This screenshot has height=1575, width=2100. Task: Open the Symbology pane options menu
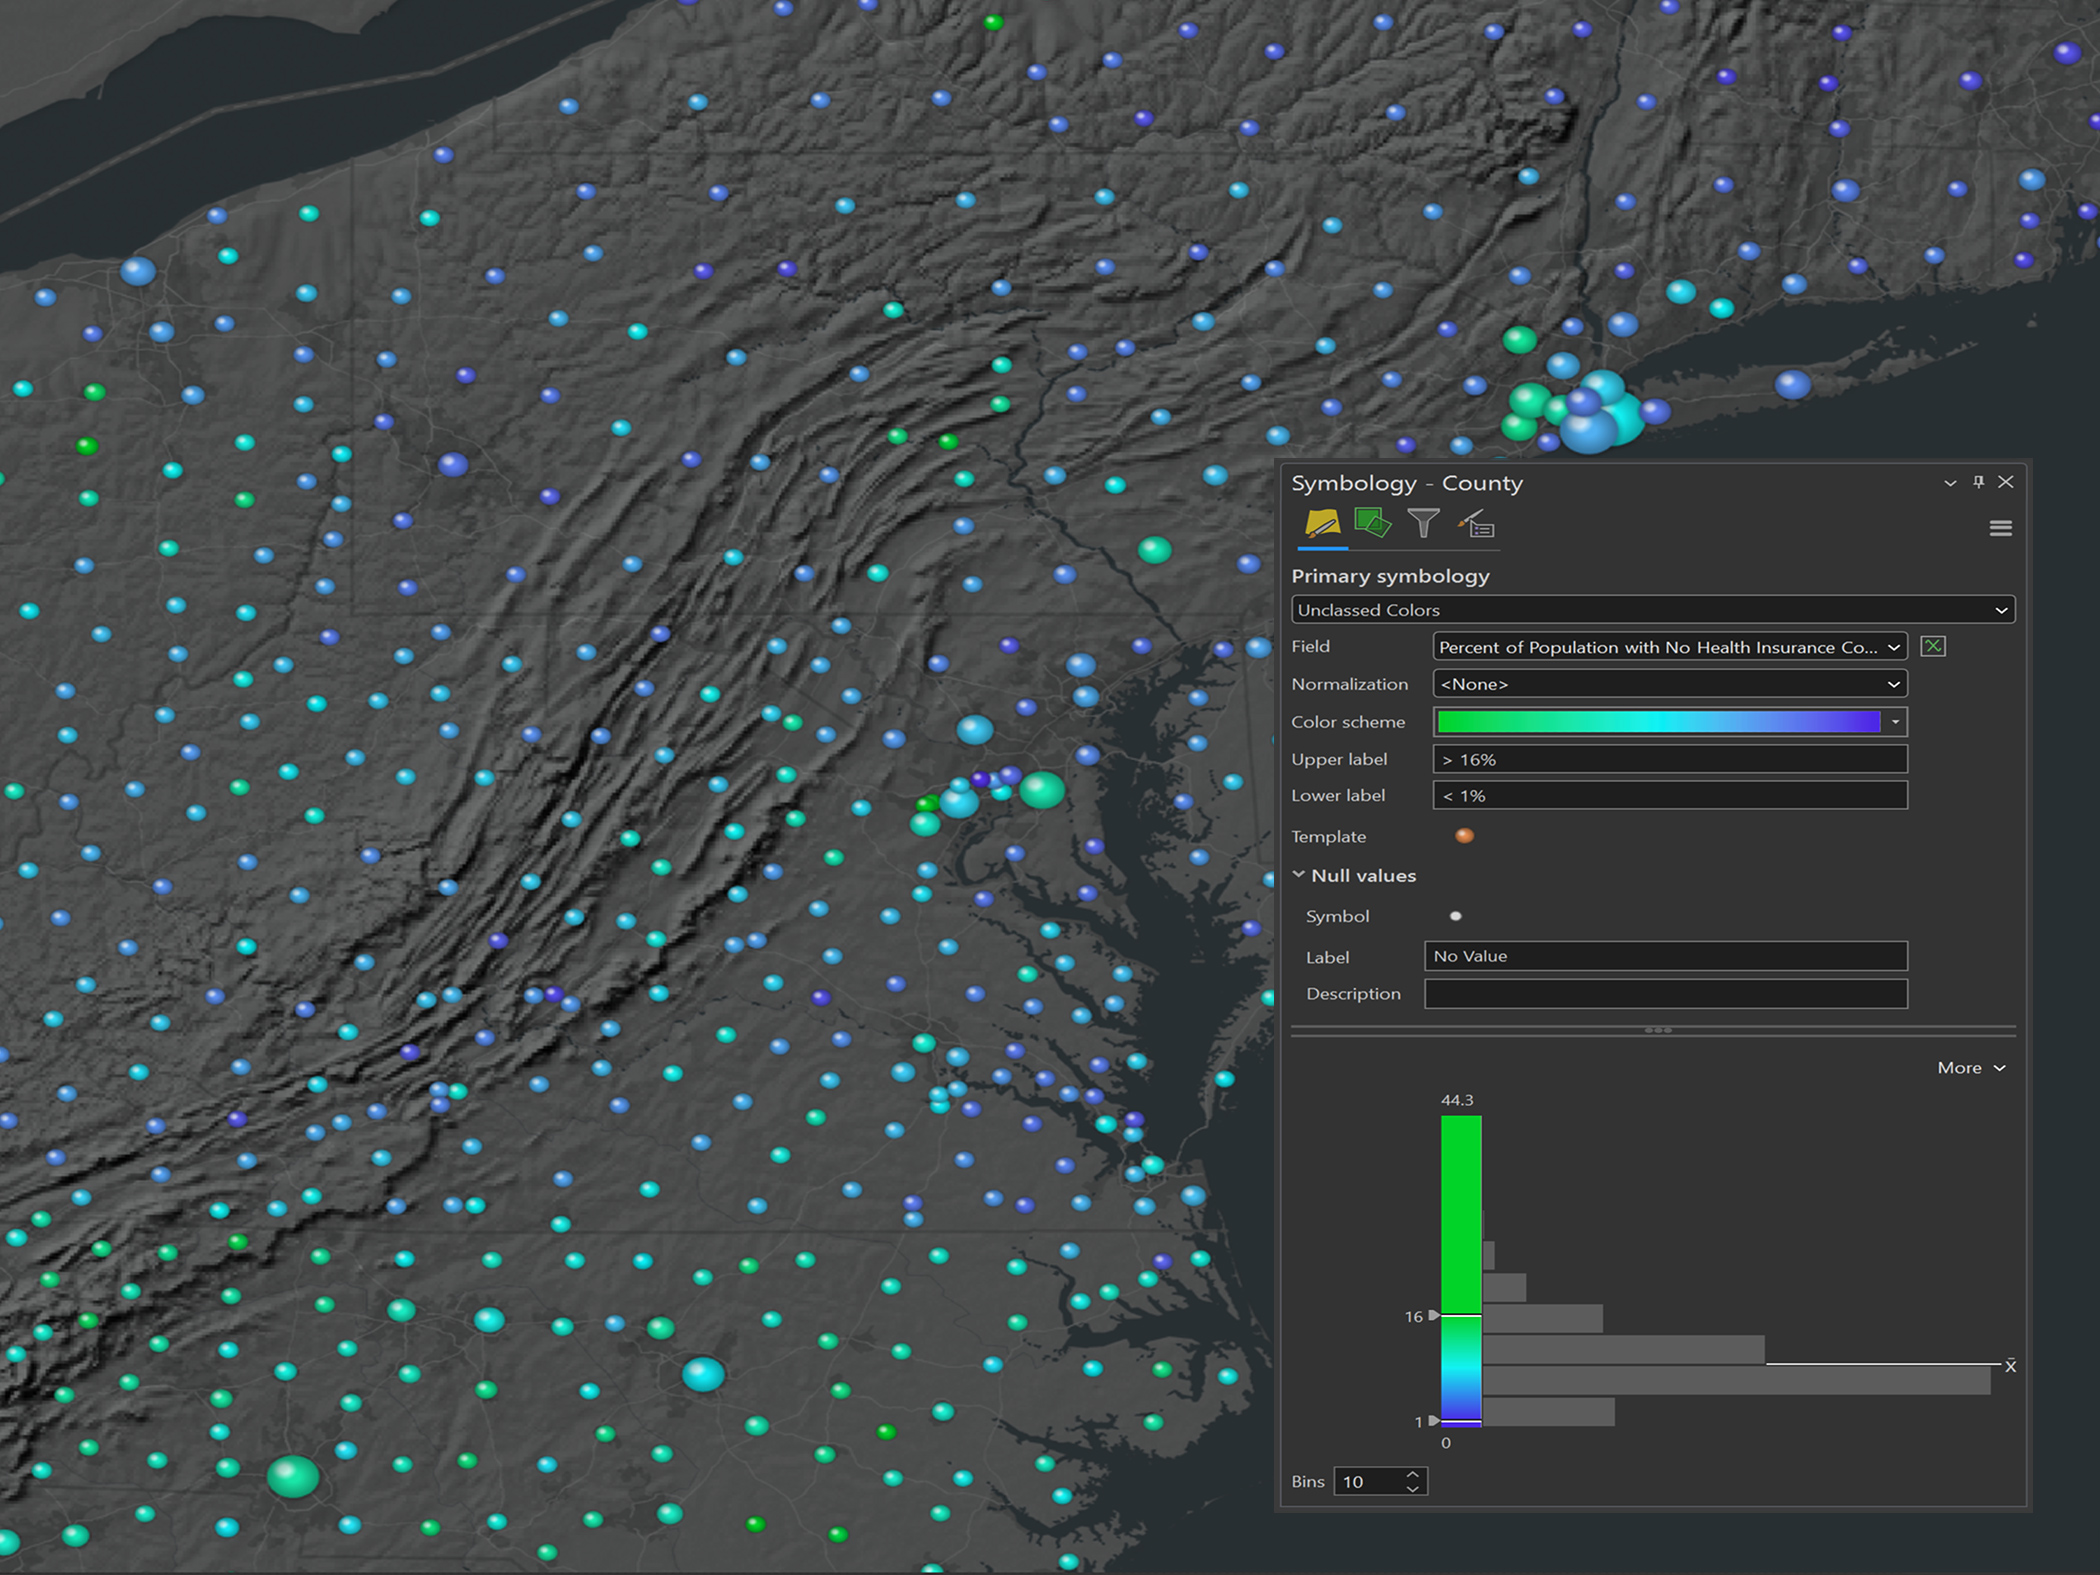point(2000,528)
